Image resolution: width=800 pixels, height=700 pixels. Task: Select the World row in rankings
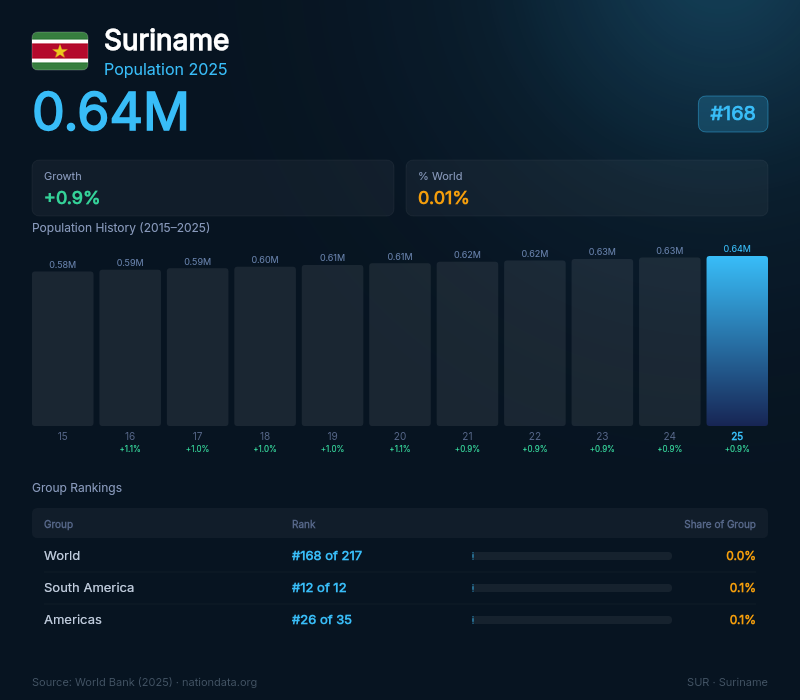click(400, 556)
